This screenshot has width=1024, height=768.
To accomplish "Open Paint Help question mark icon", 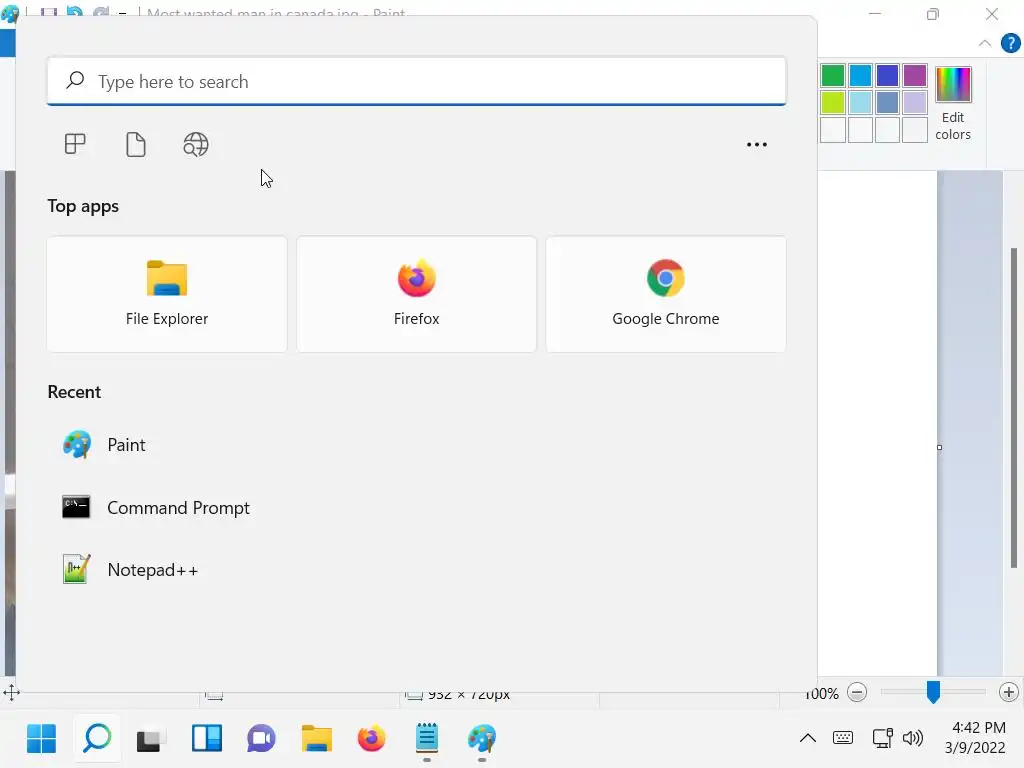I will tap(1010, 44).
